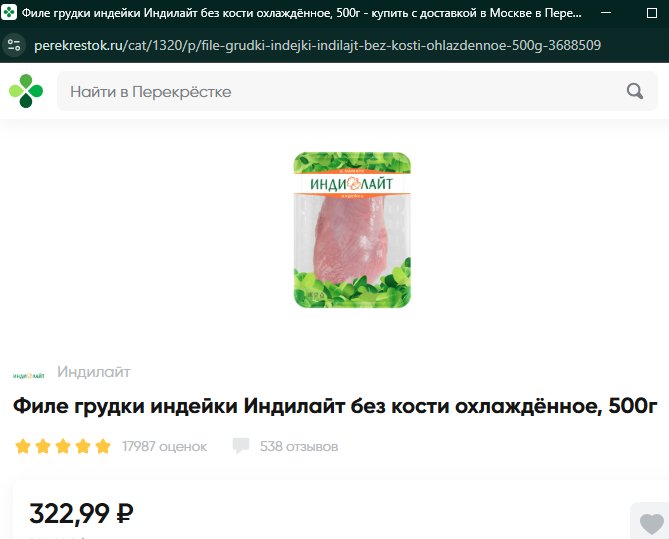Screen dimensions: 669x539
Task: Maximize the browser window
Action: [652, 13]
